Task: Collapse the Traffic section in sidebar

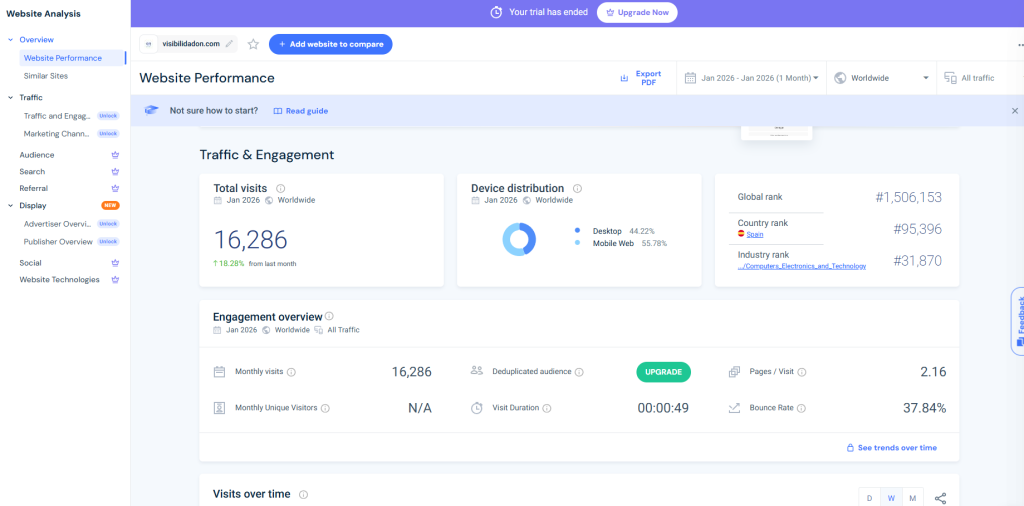Action: coord(10,97)
